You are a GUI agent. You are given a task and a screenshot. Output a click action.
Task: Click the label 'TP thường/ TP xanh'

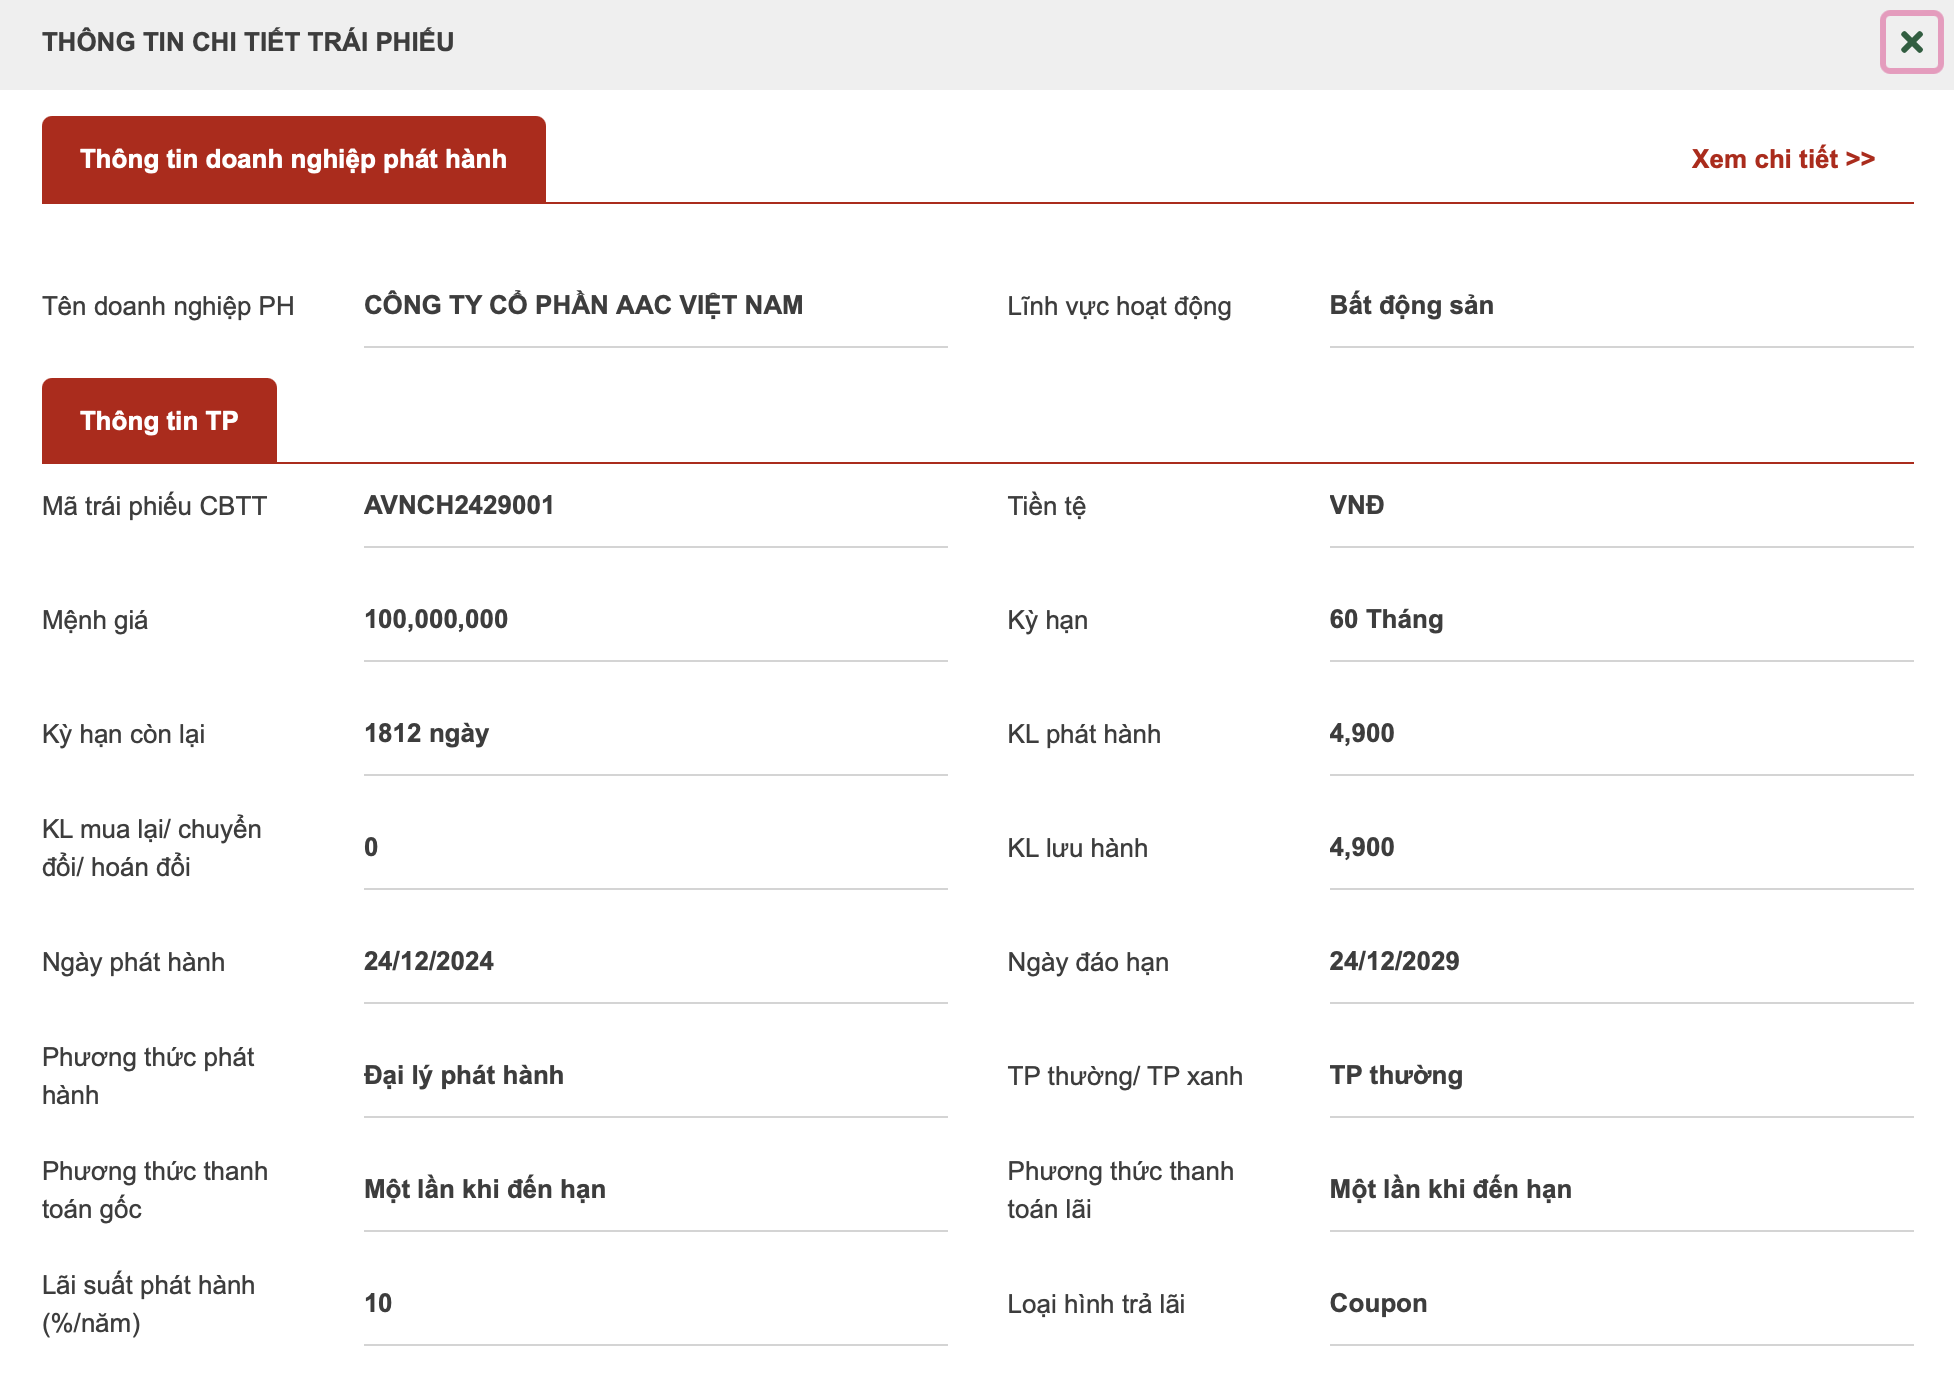[1125, 1076]
